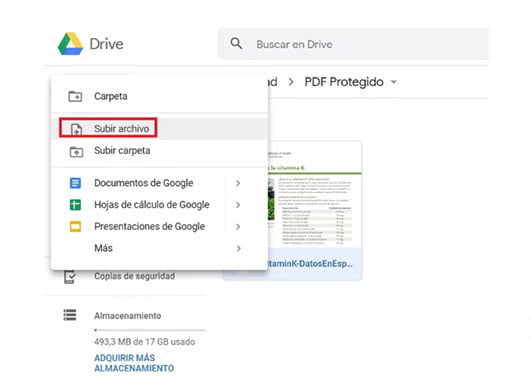The height and width of the screenshot is (381, 531).
Task: Expand Hojas de cálculo submenu arrow
Action: coord(238,205)
